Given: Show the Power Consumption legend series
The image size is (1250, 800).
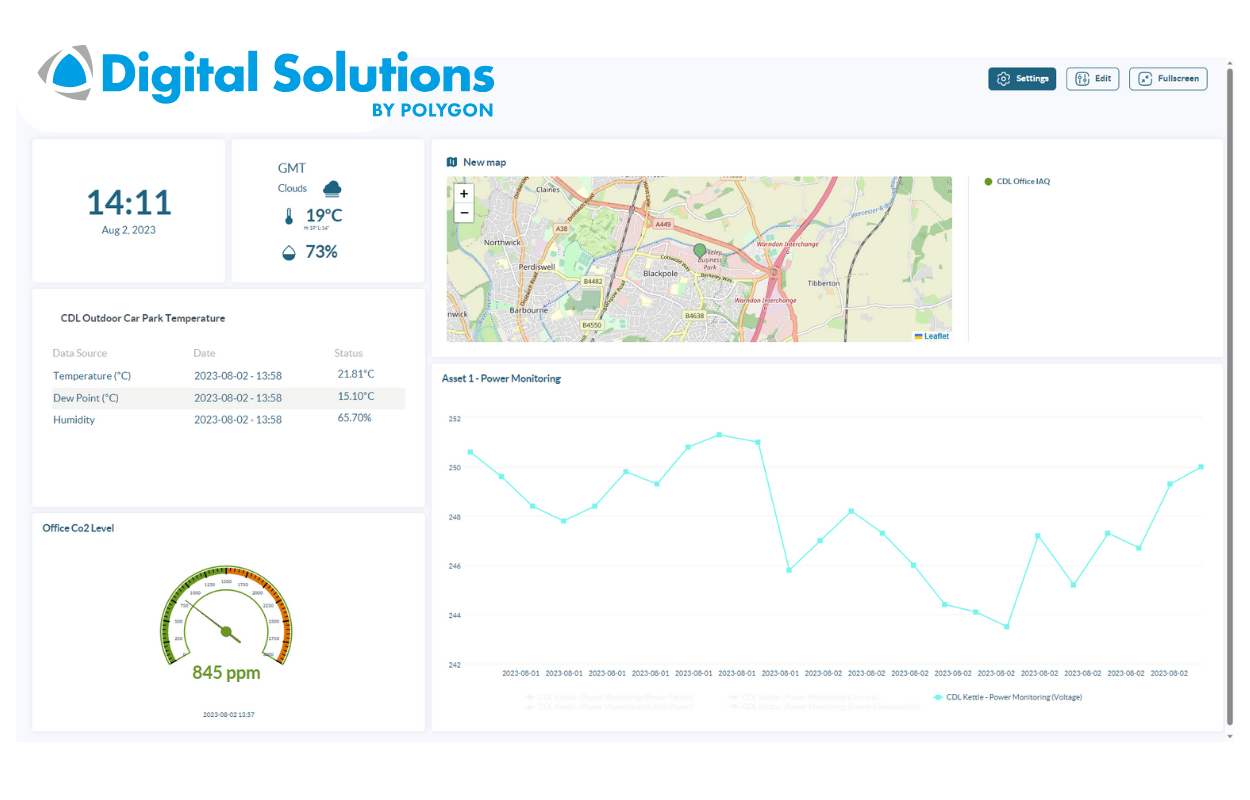Looking at the screenshot, I should (x=823, y=707).
